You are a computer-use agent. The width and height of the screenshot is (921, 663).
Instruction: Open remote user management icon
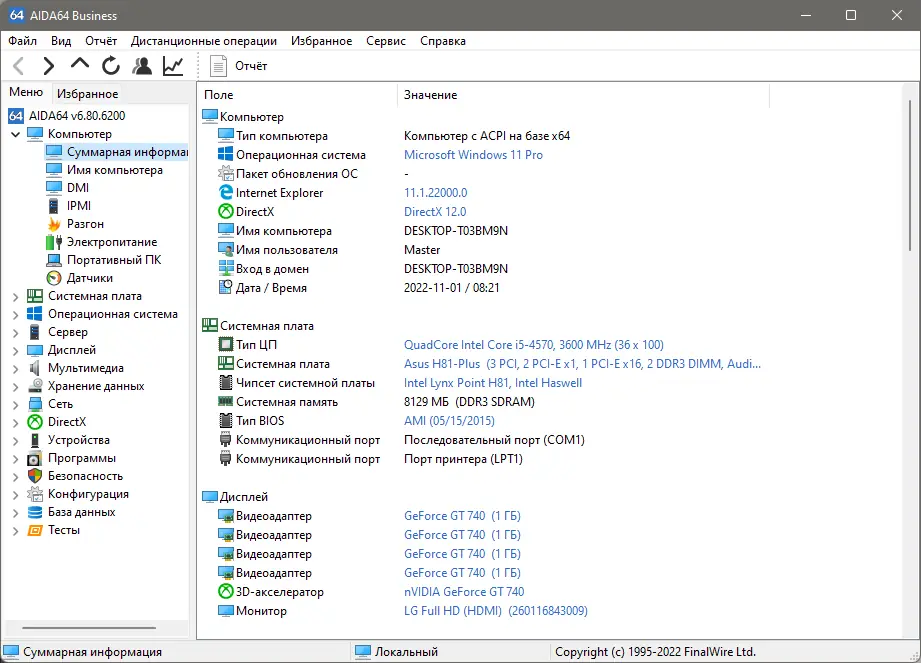pos(142,66)
